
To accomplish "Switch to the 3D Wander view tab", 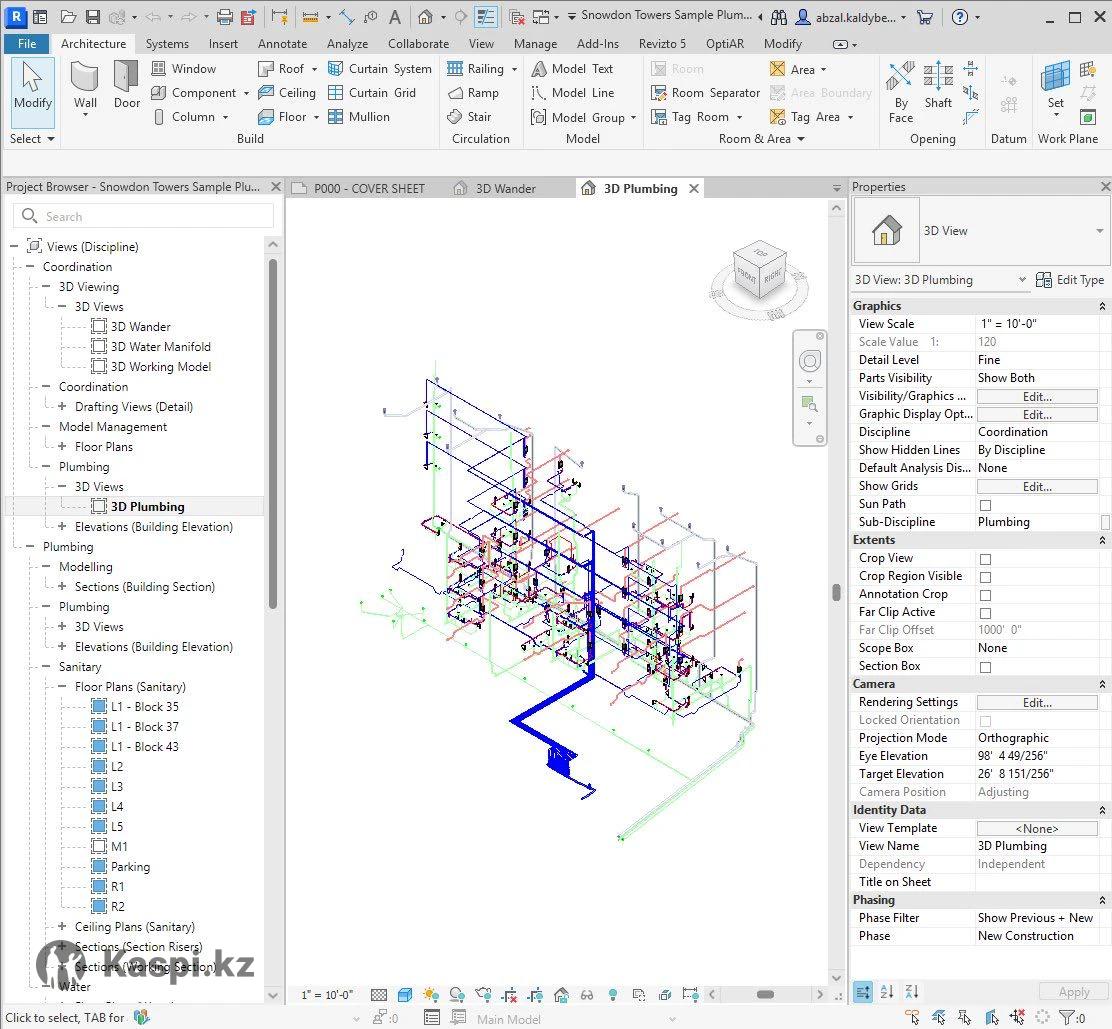I will (505, 188).
